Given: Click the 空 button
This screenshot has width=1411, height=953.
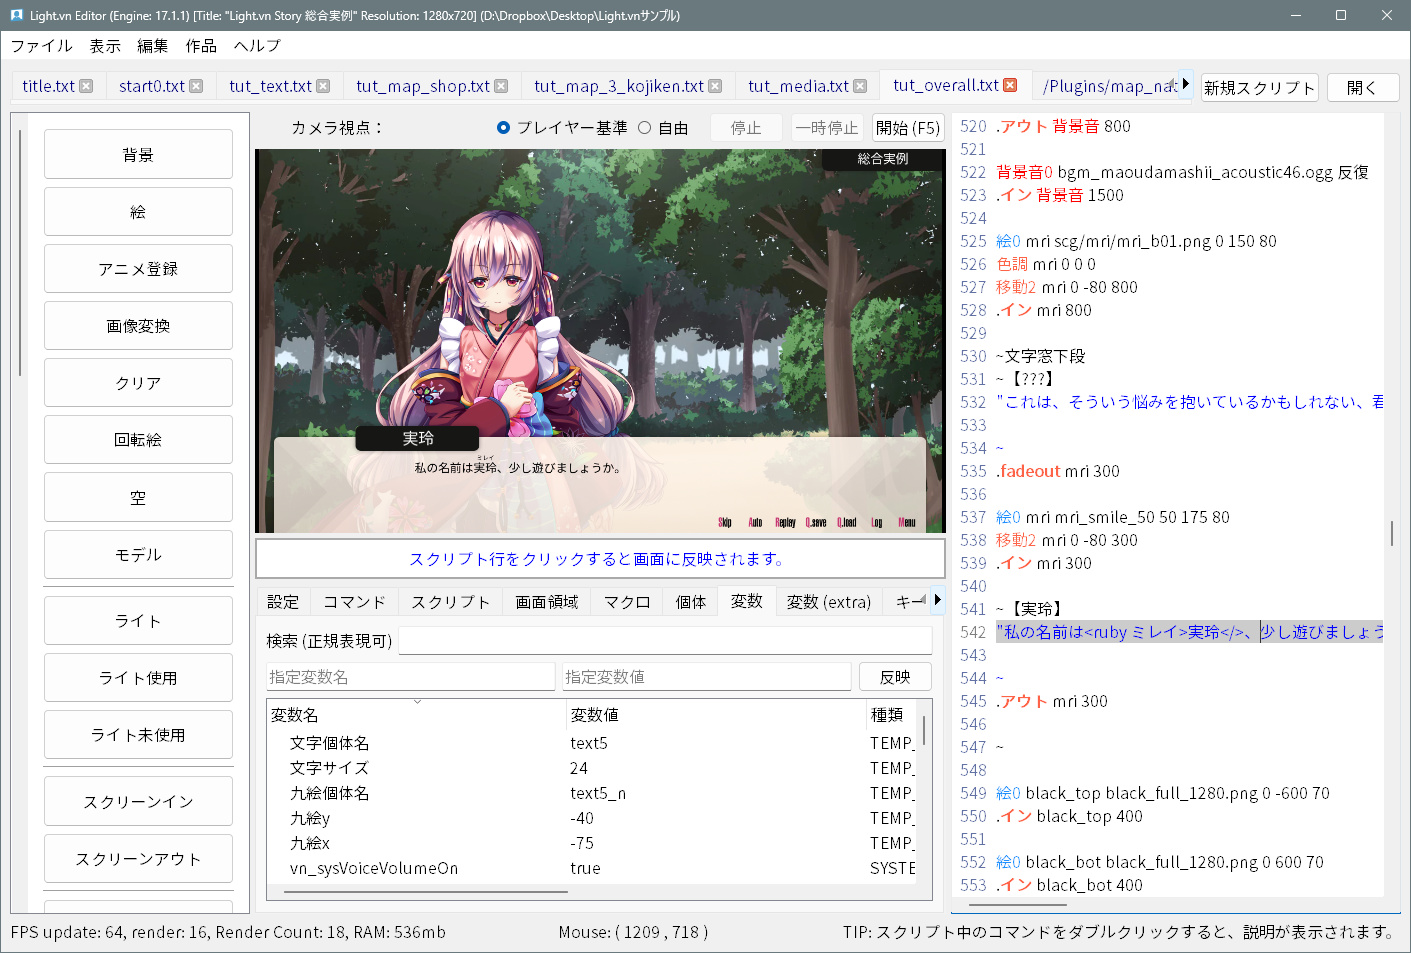Looking at the screenshot, I should point(138,497).
